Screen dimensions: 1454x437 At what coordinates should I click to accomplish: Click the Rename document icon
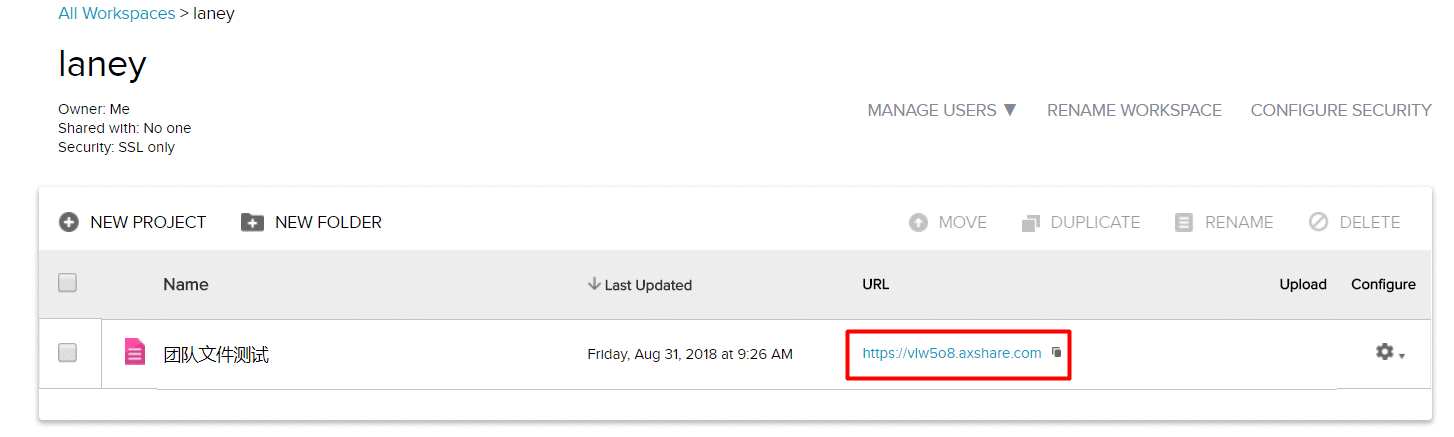(1184, 222)
